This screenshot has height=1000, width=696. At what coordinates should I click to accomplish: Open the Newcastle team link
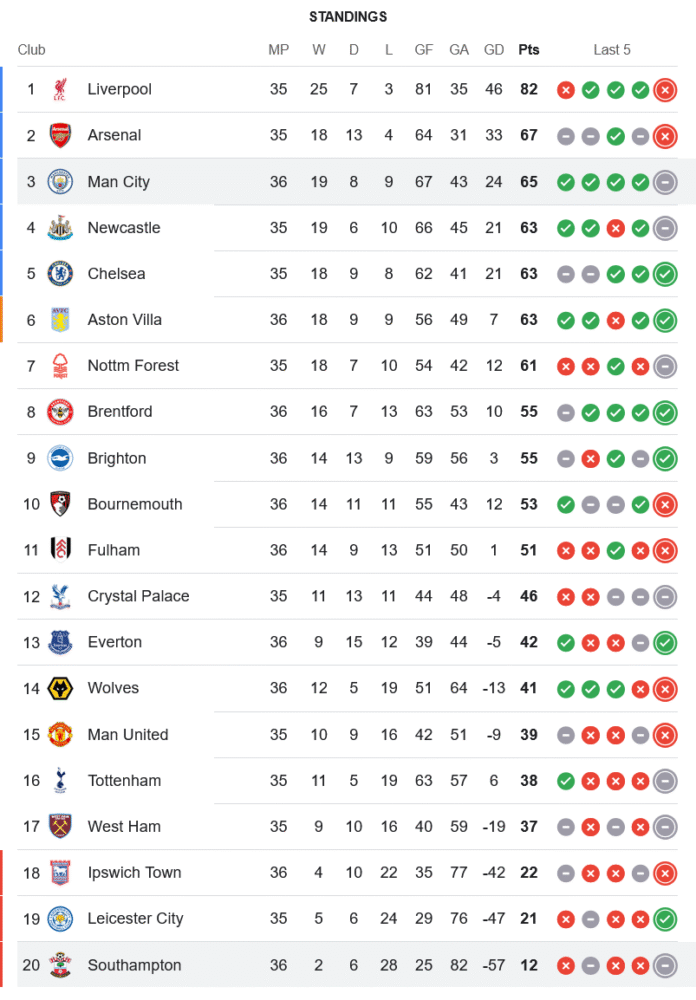[x=124, y=228]
